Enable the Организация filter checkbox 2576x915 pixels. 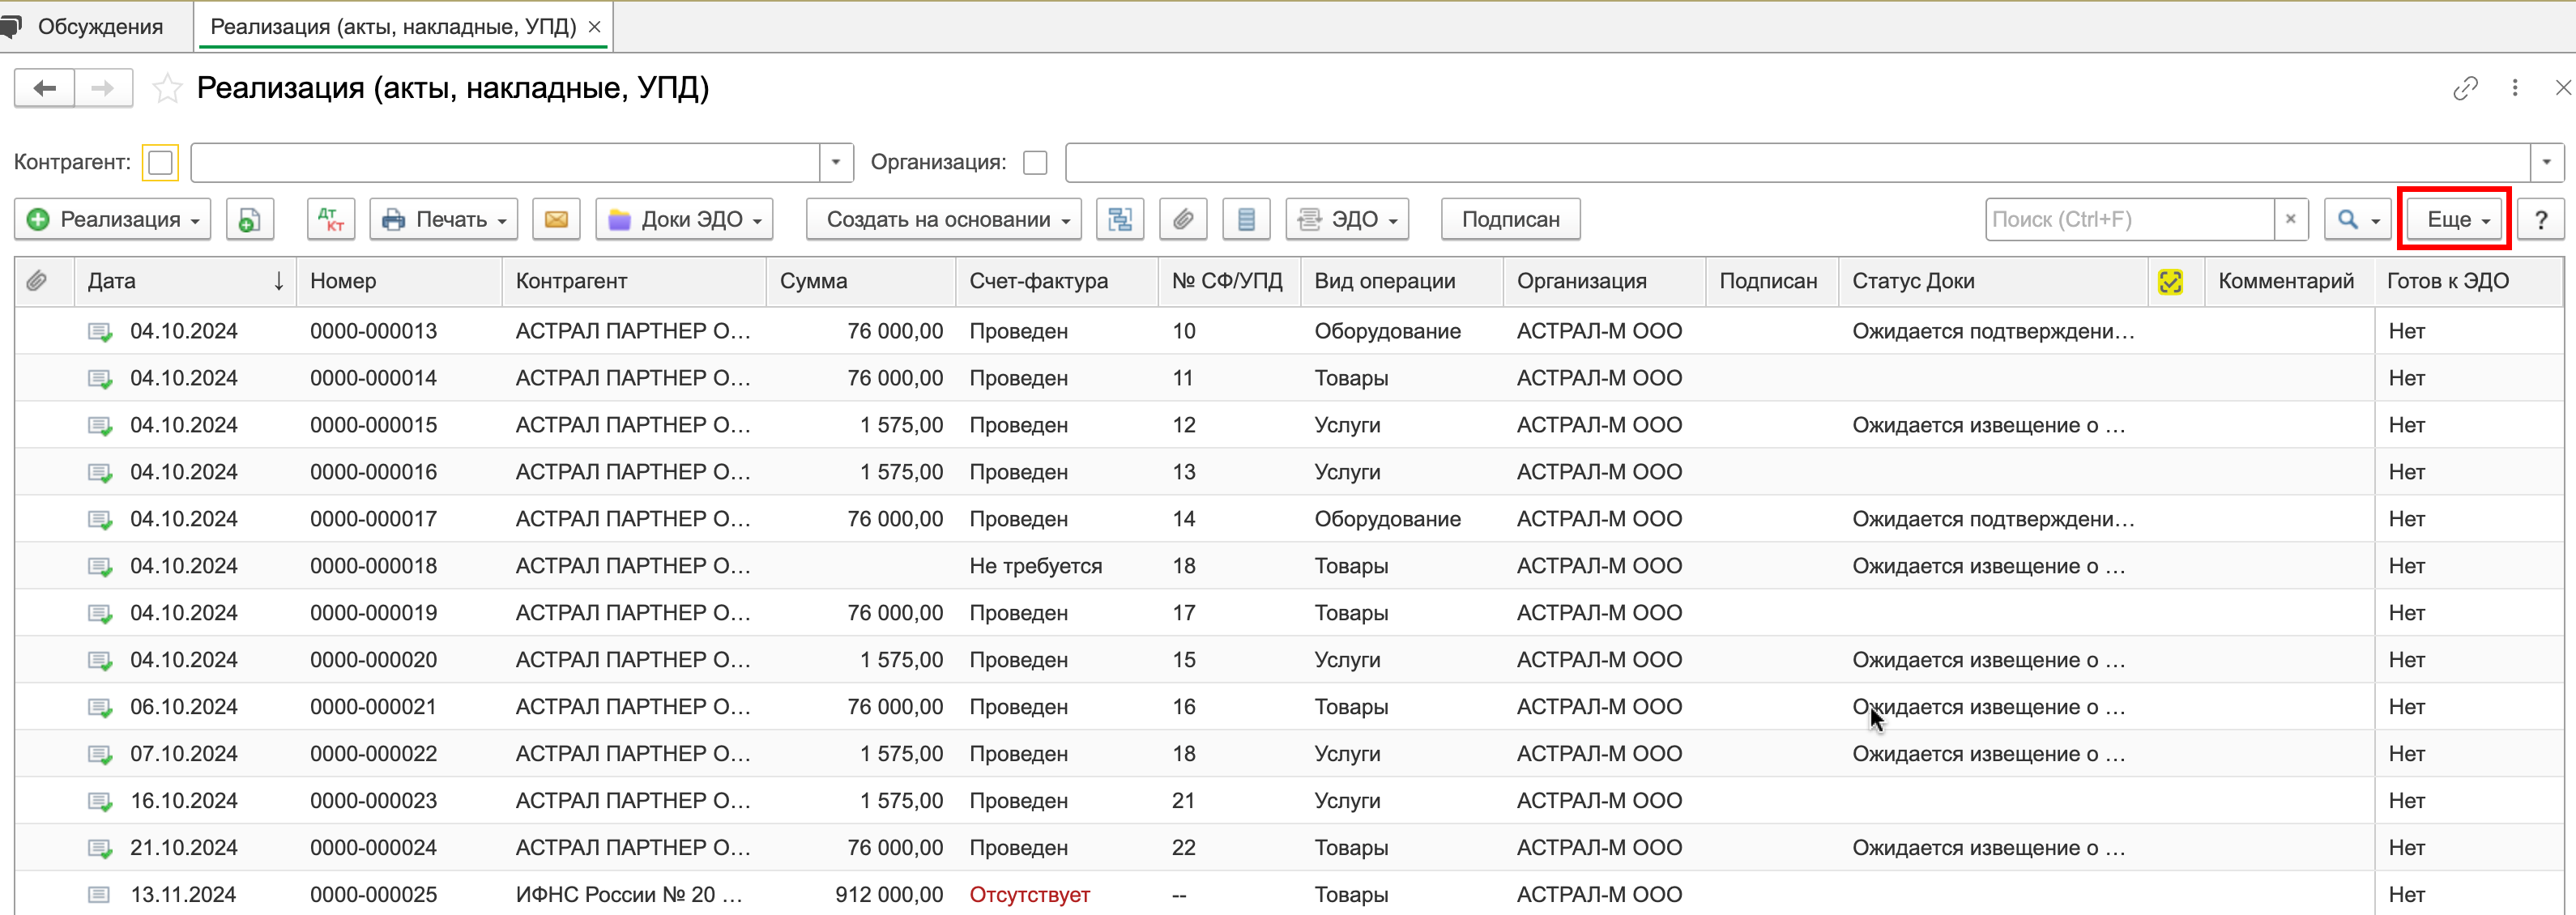[x=1035, y=162]
